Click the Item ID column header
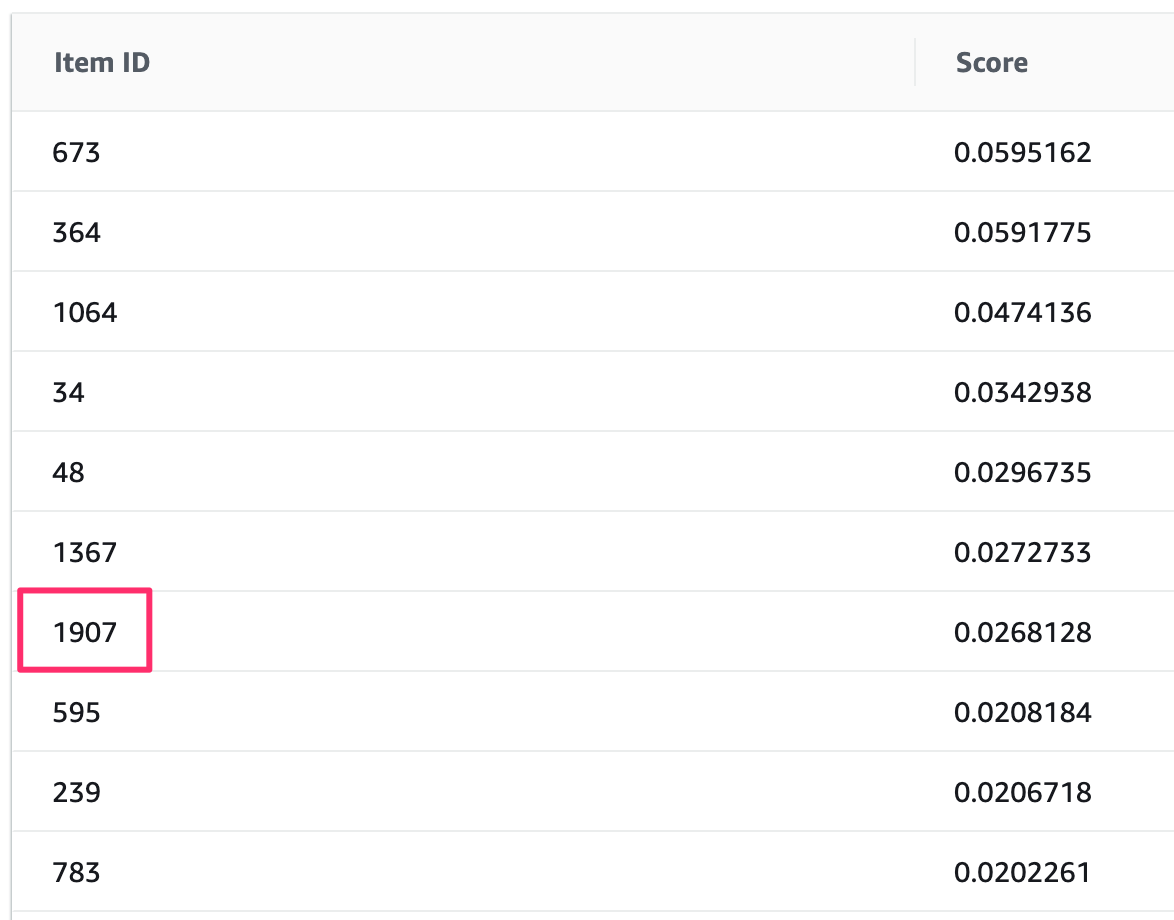This screenshot has height=920, width=1174. coord(101,63)
